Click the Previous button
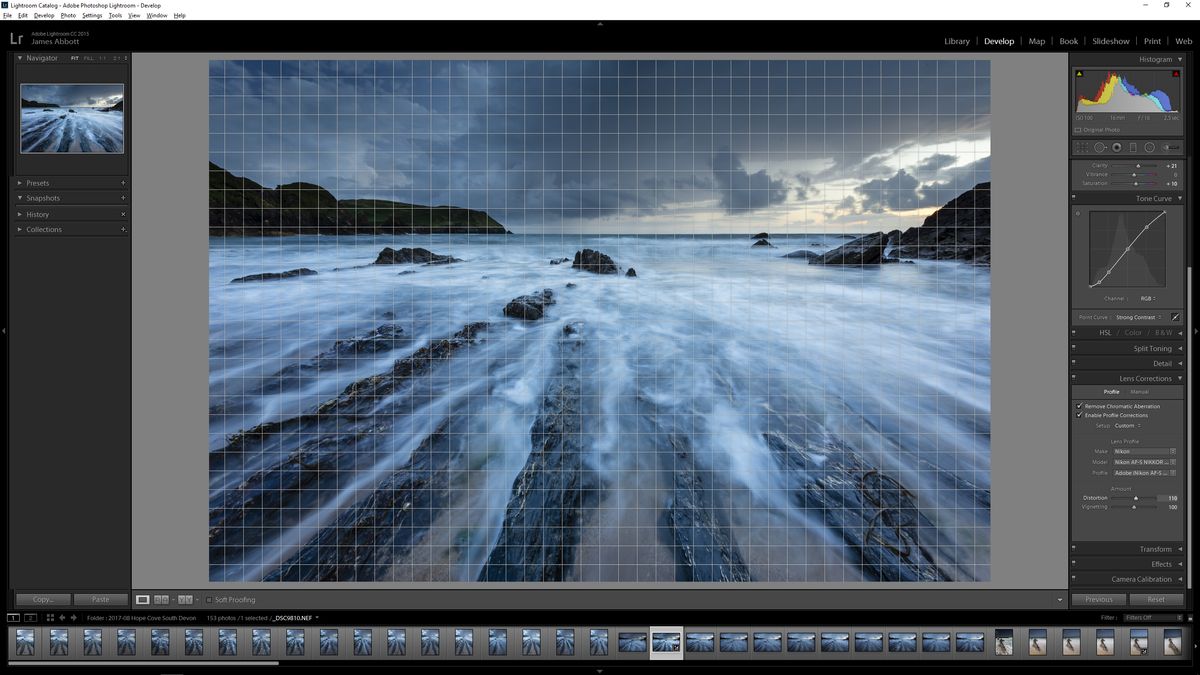Screen dimensions: 1200x675 tap(1099, 599)
